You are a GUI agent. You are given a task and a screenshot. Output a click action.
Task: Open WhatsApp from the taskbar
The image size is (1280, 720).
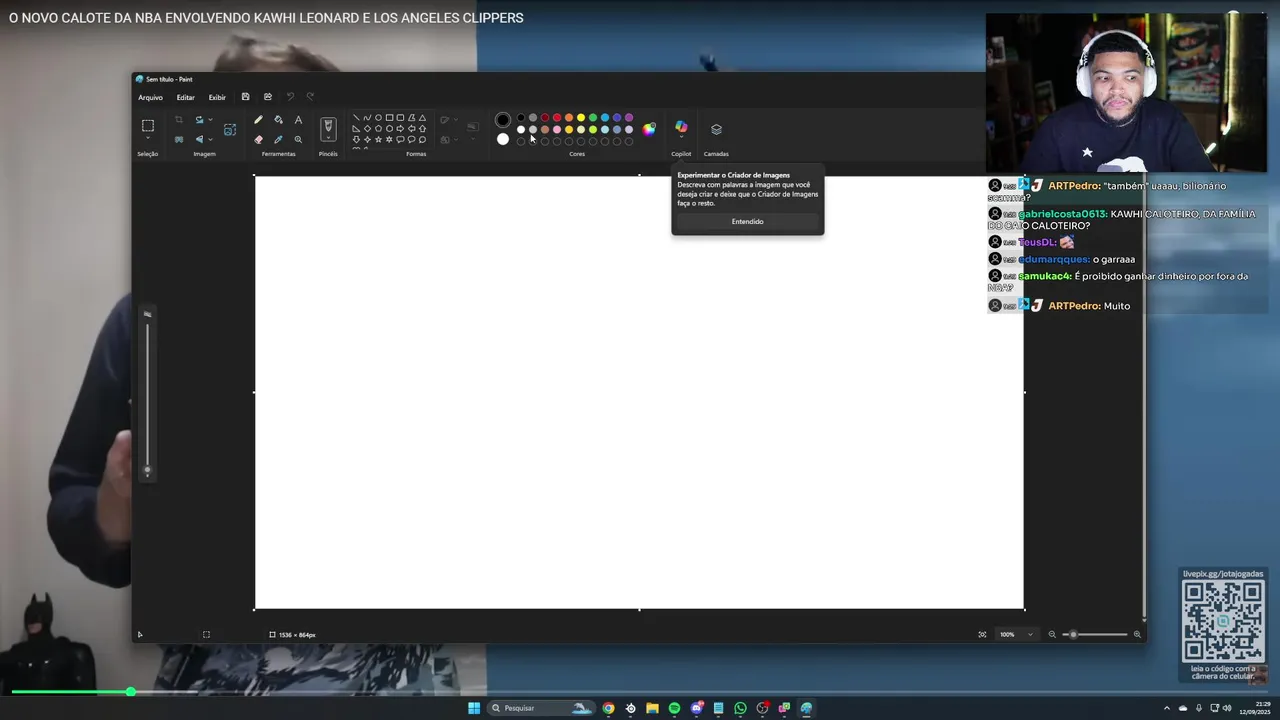pos(740,708)
